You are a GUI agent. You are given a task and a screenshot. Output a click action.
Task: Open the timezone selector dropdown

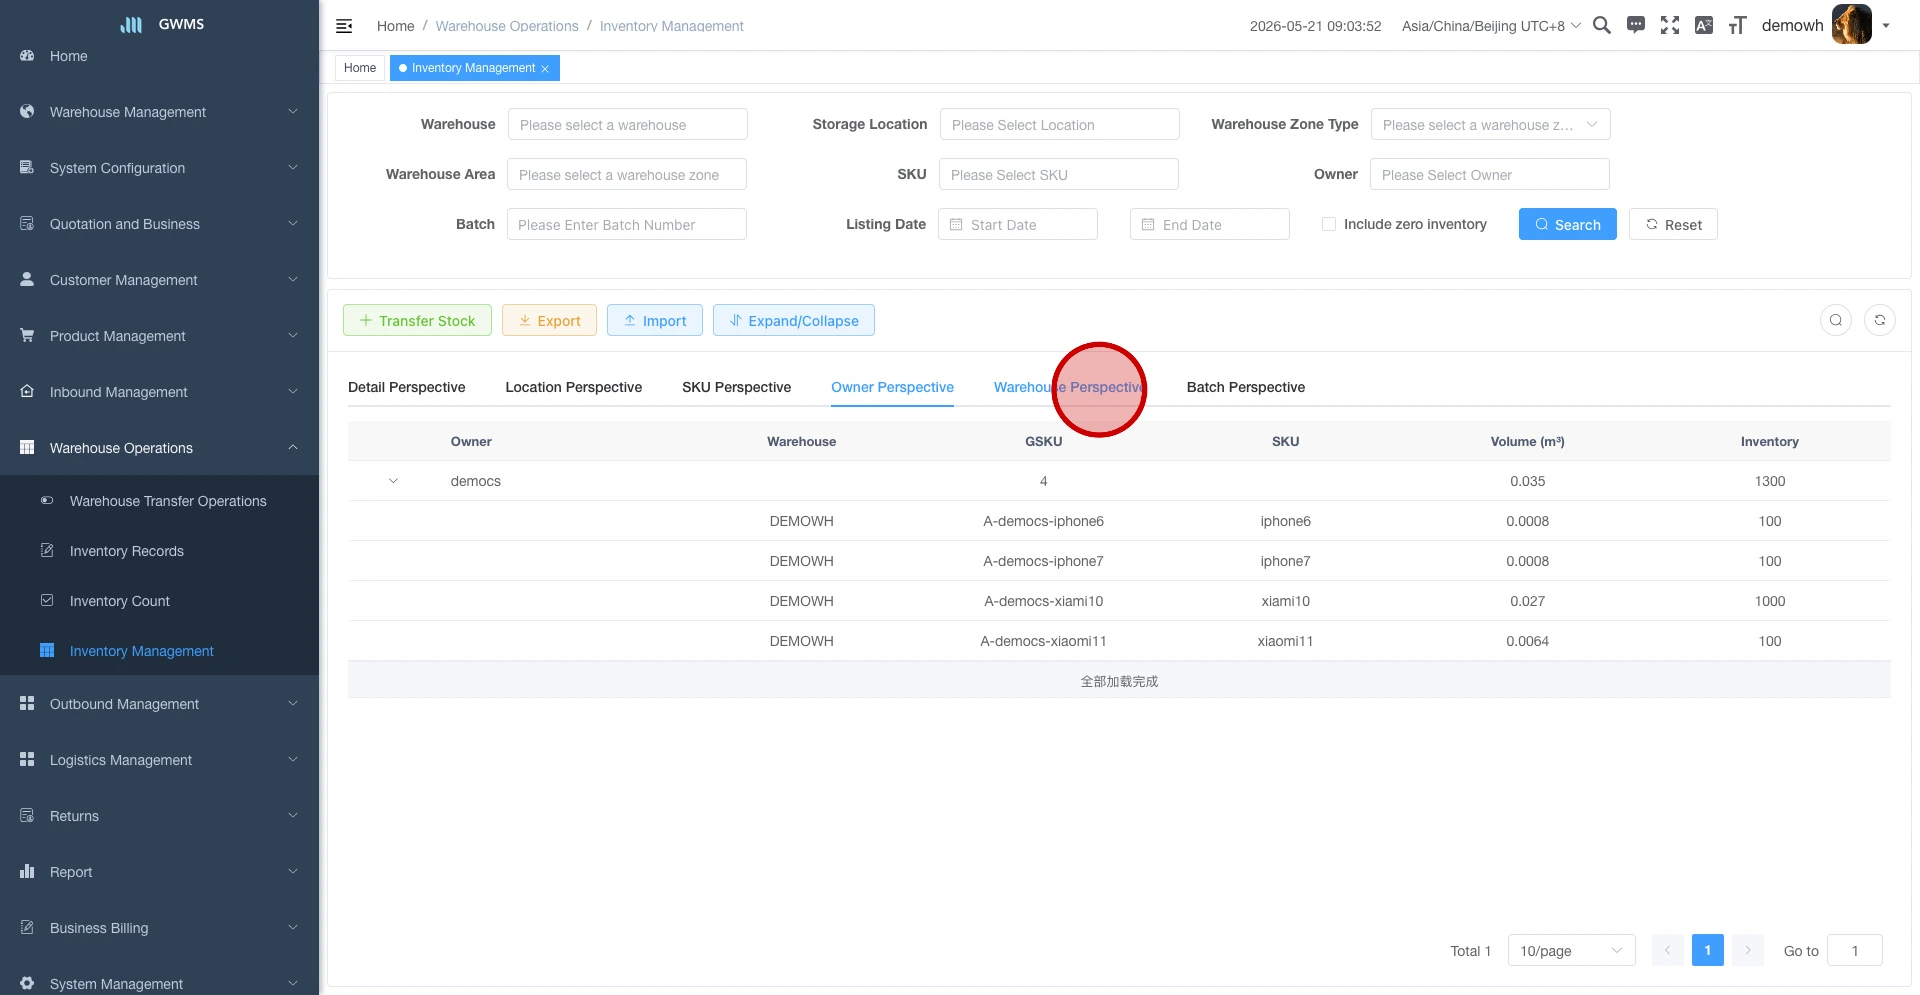(1491, 26)
